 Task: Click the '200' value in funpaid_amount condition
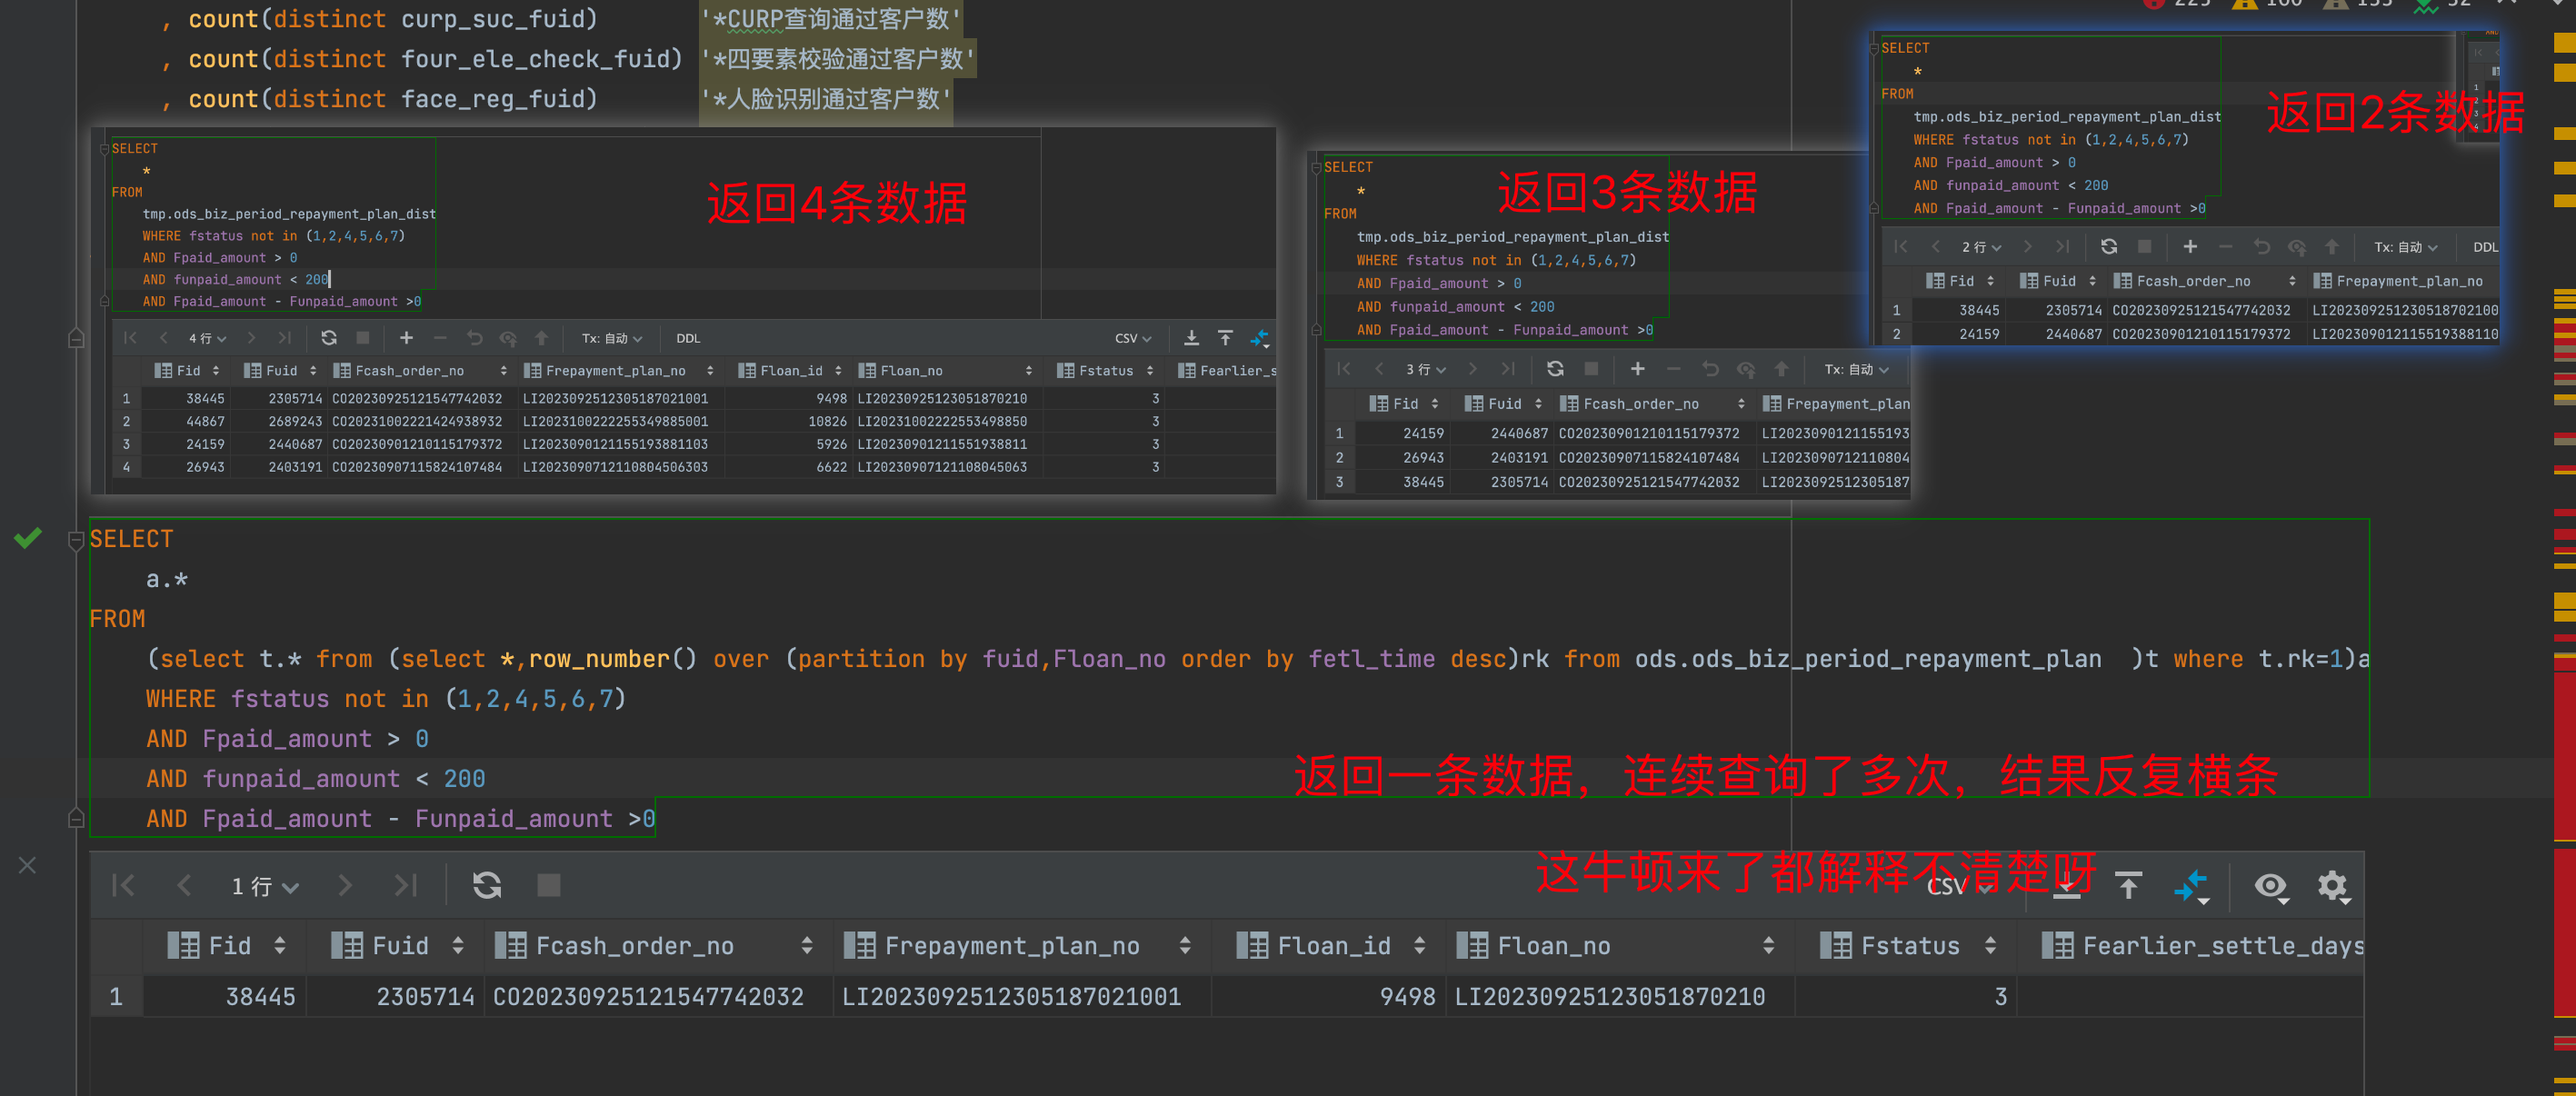pos(464,778)
